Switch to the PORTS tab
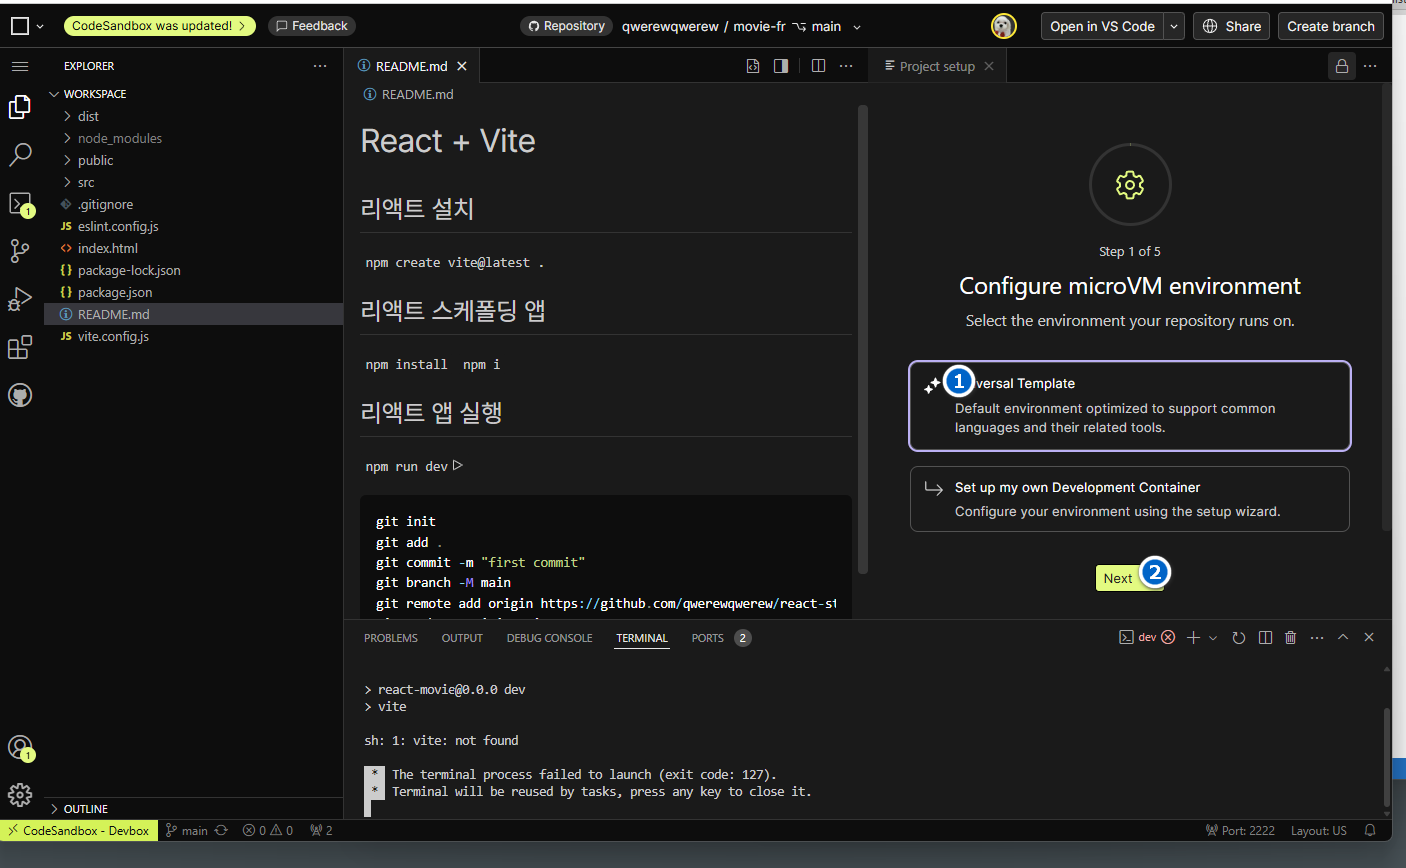This screenshot has height=868, width=1406. pos(707,638)
